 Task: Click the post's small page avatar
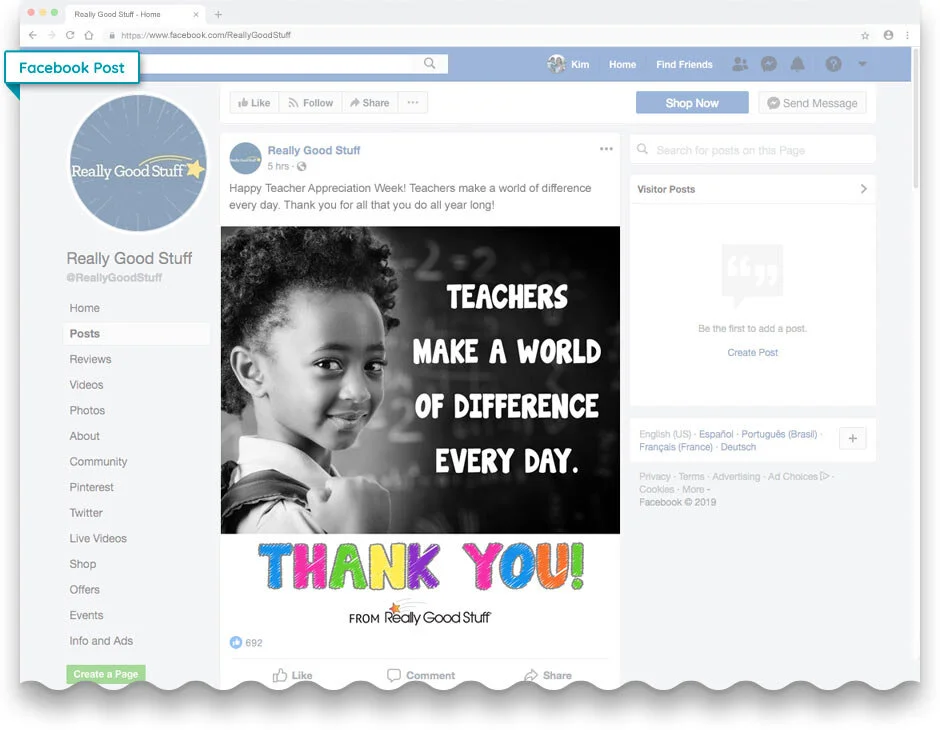245,158
